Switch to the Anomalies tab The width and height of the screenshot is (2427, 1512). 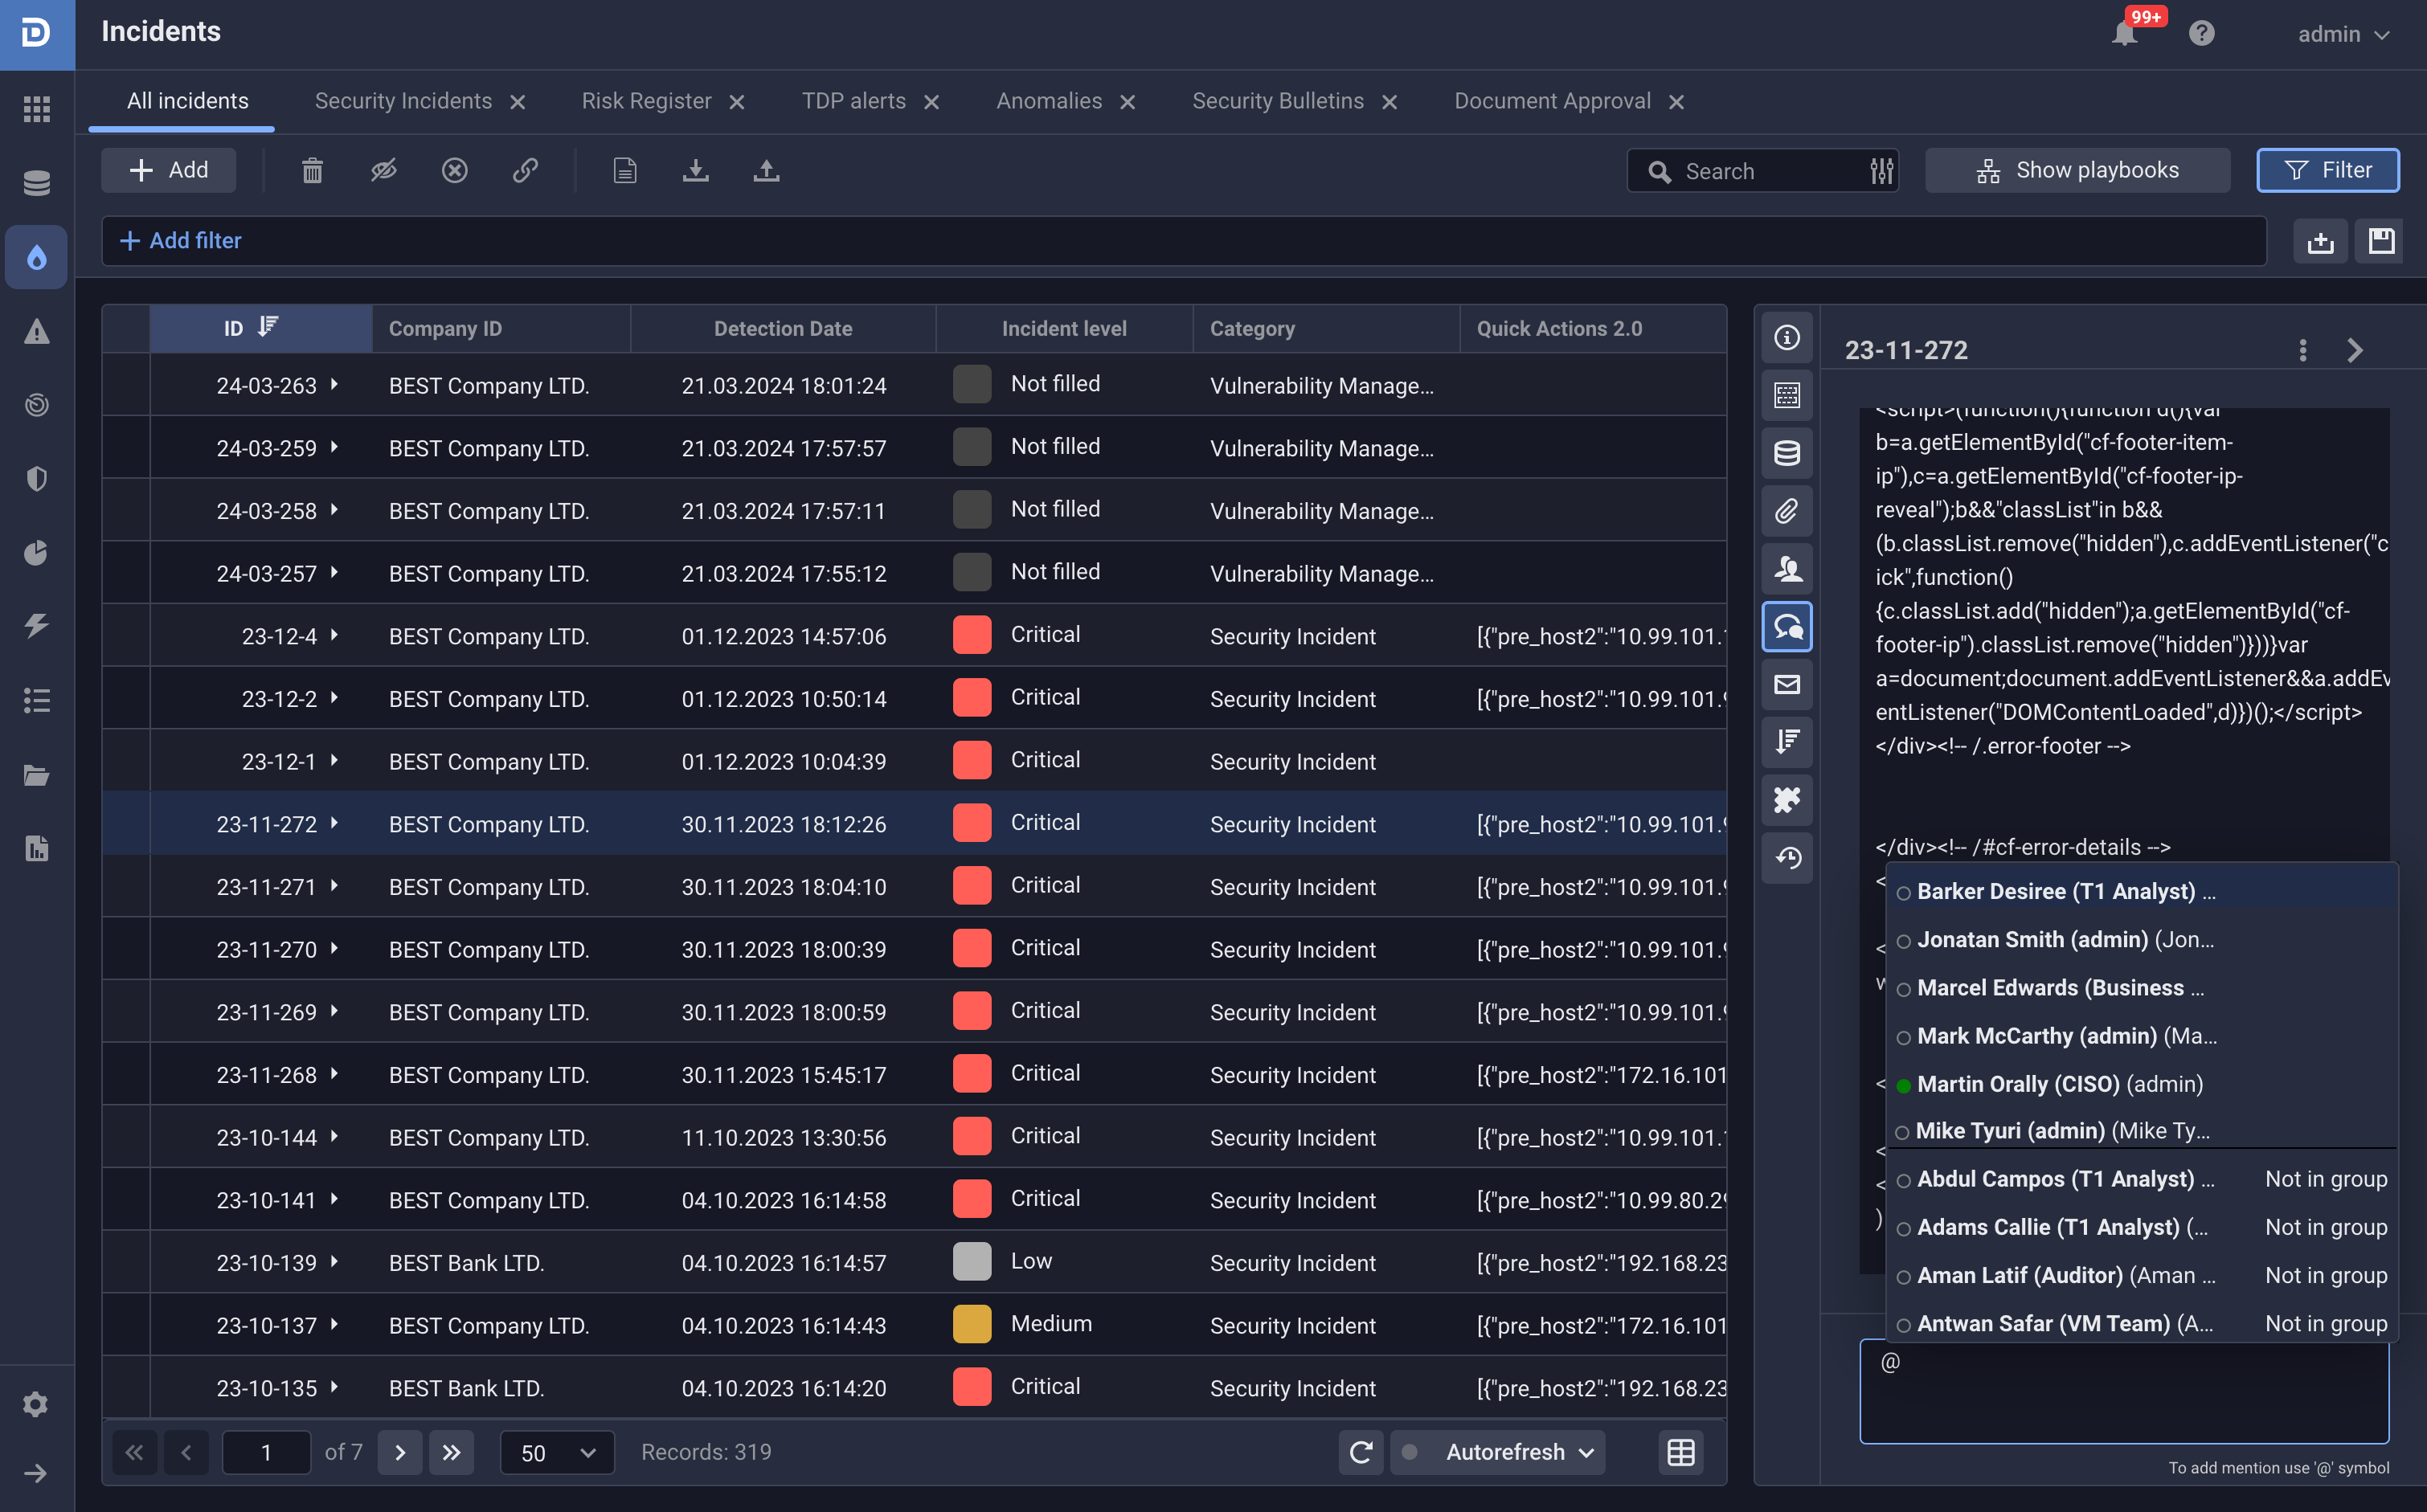coord(1048,101)
